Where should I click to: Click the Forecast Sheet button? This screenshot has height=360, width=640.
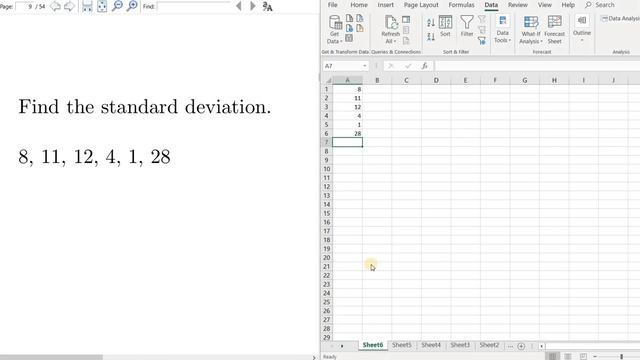(554, 30)
